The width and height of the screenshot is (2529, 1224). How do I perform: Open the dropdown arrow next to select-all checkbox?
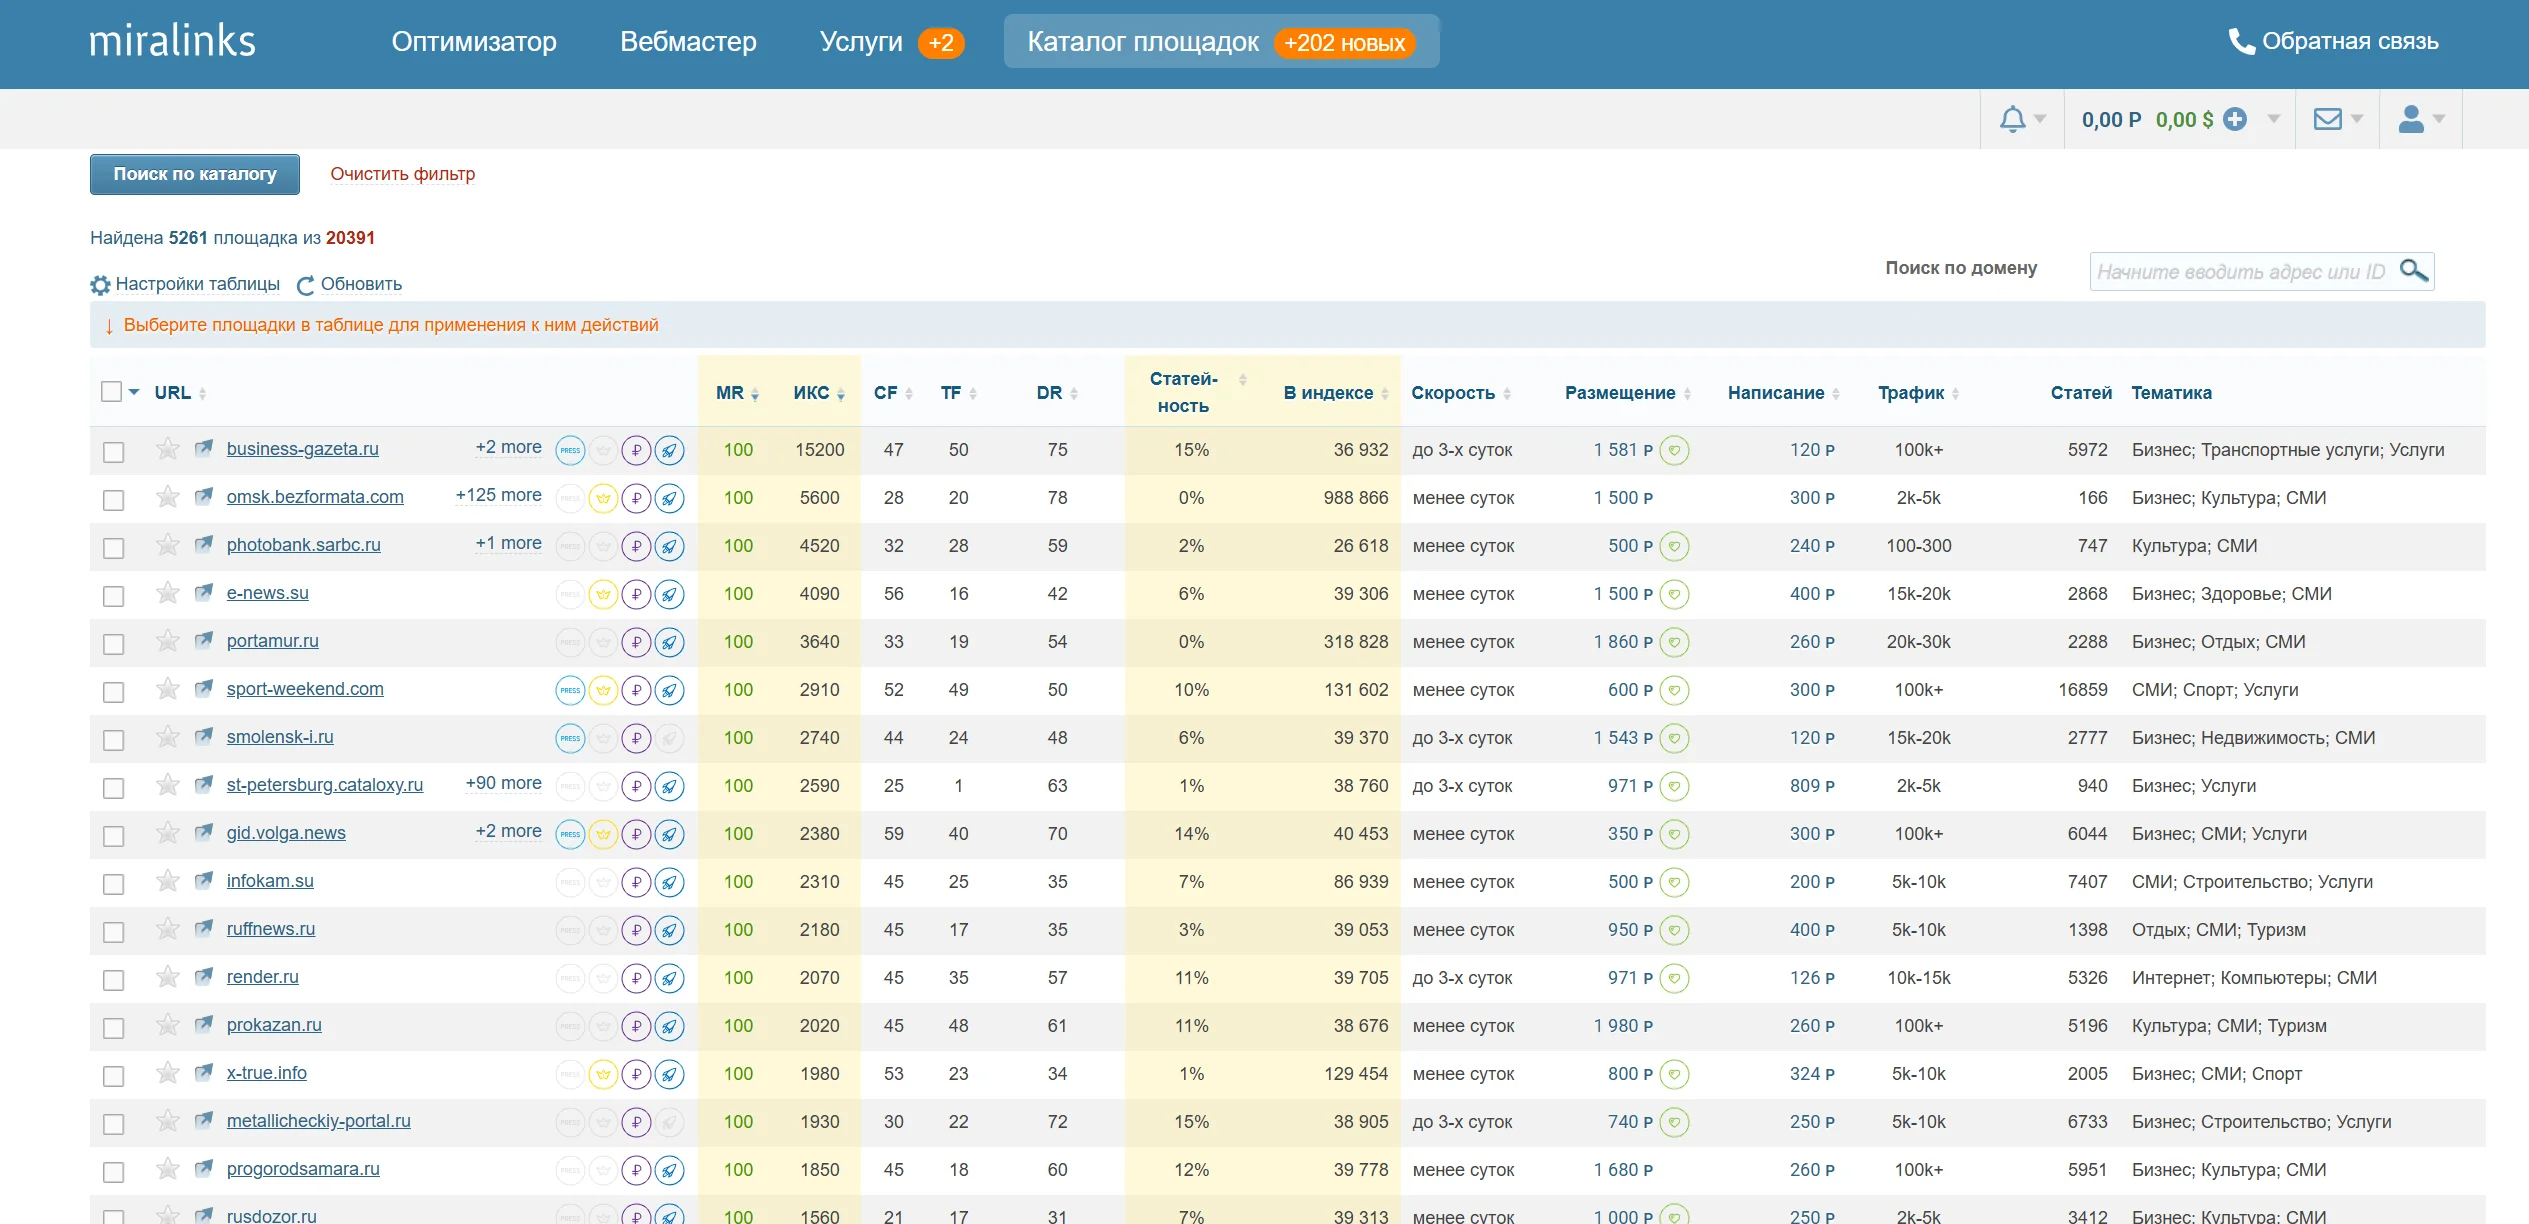tap(134, 392)
